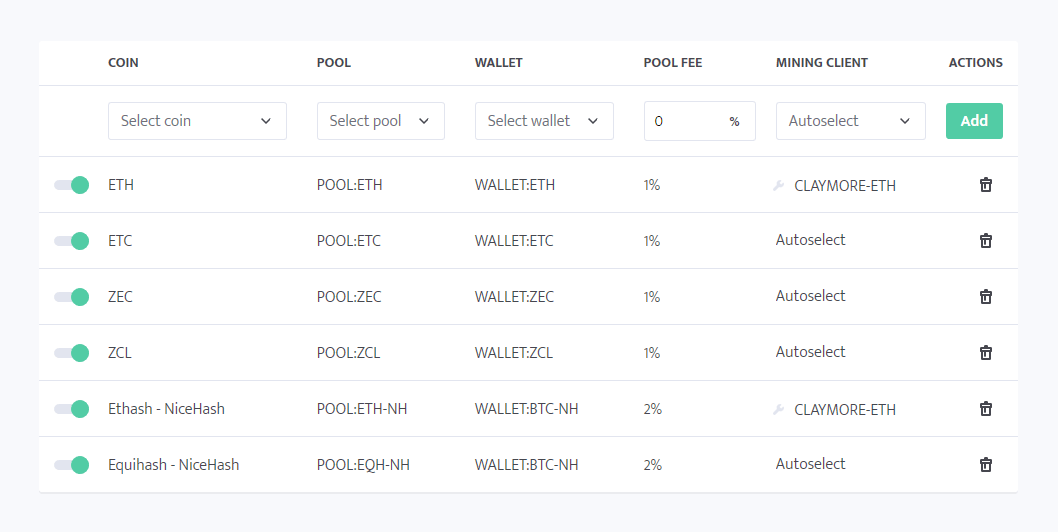Click wrench icon beside ETH's CLAYMORE-ETH client
Viewport: 1058px width, 532px height.
pos(780,185)
